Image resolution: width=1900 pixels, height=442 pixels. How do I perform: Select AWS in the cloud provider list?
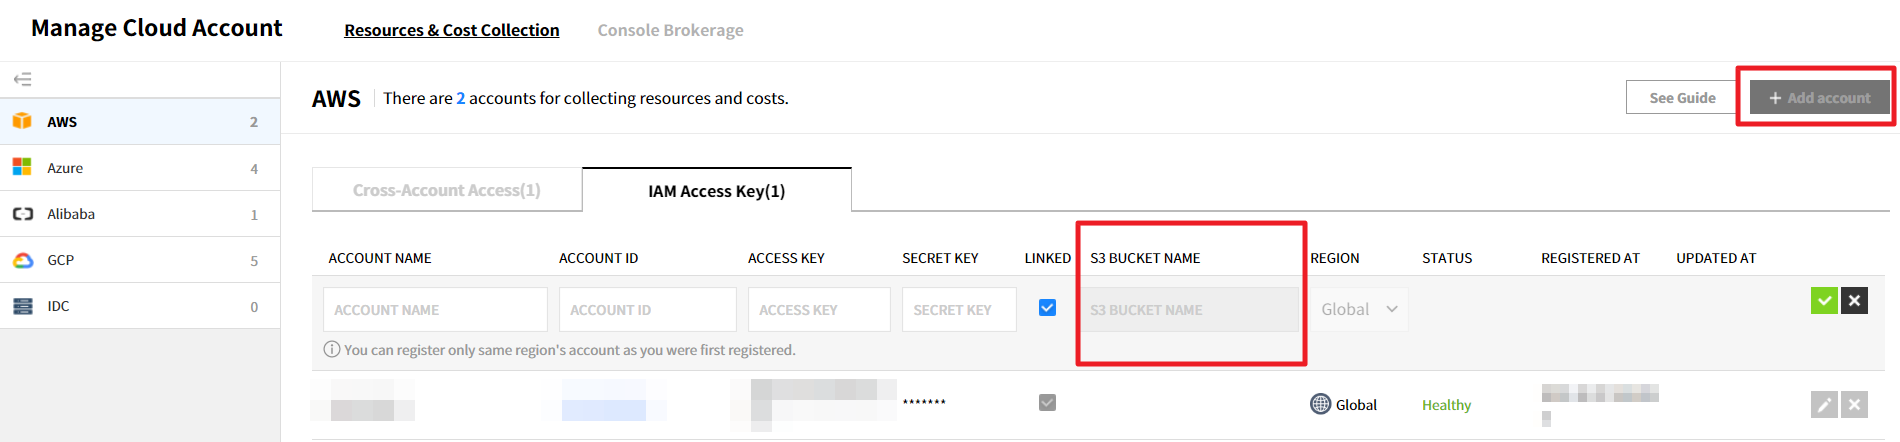62,122
